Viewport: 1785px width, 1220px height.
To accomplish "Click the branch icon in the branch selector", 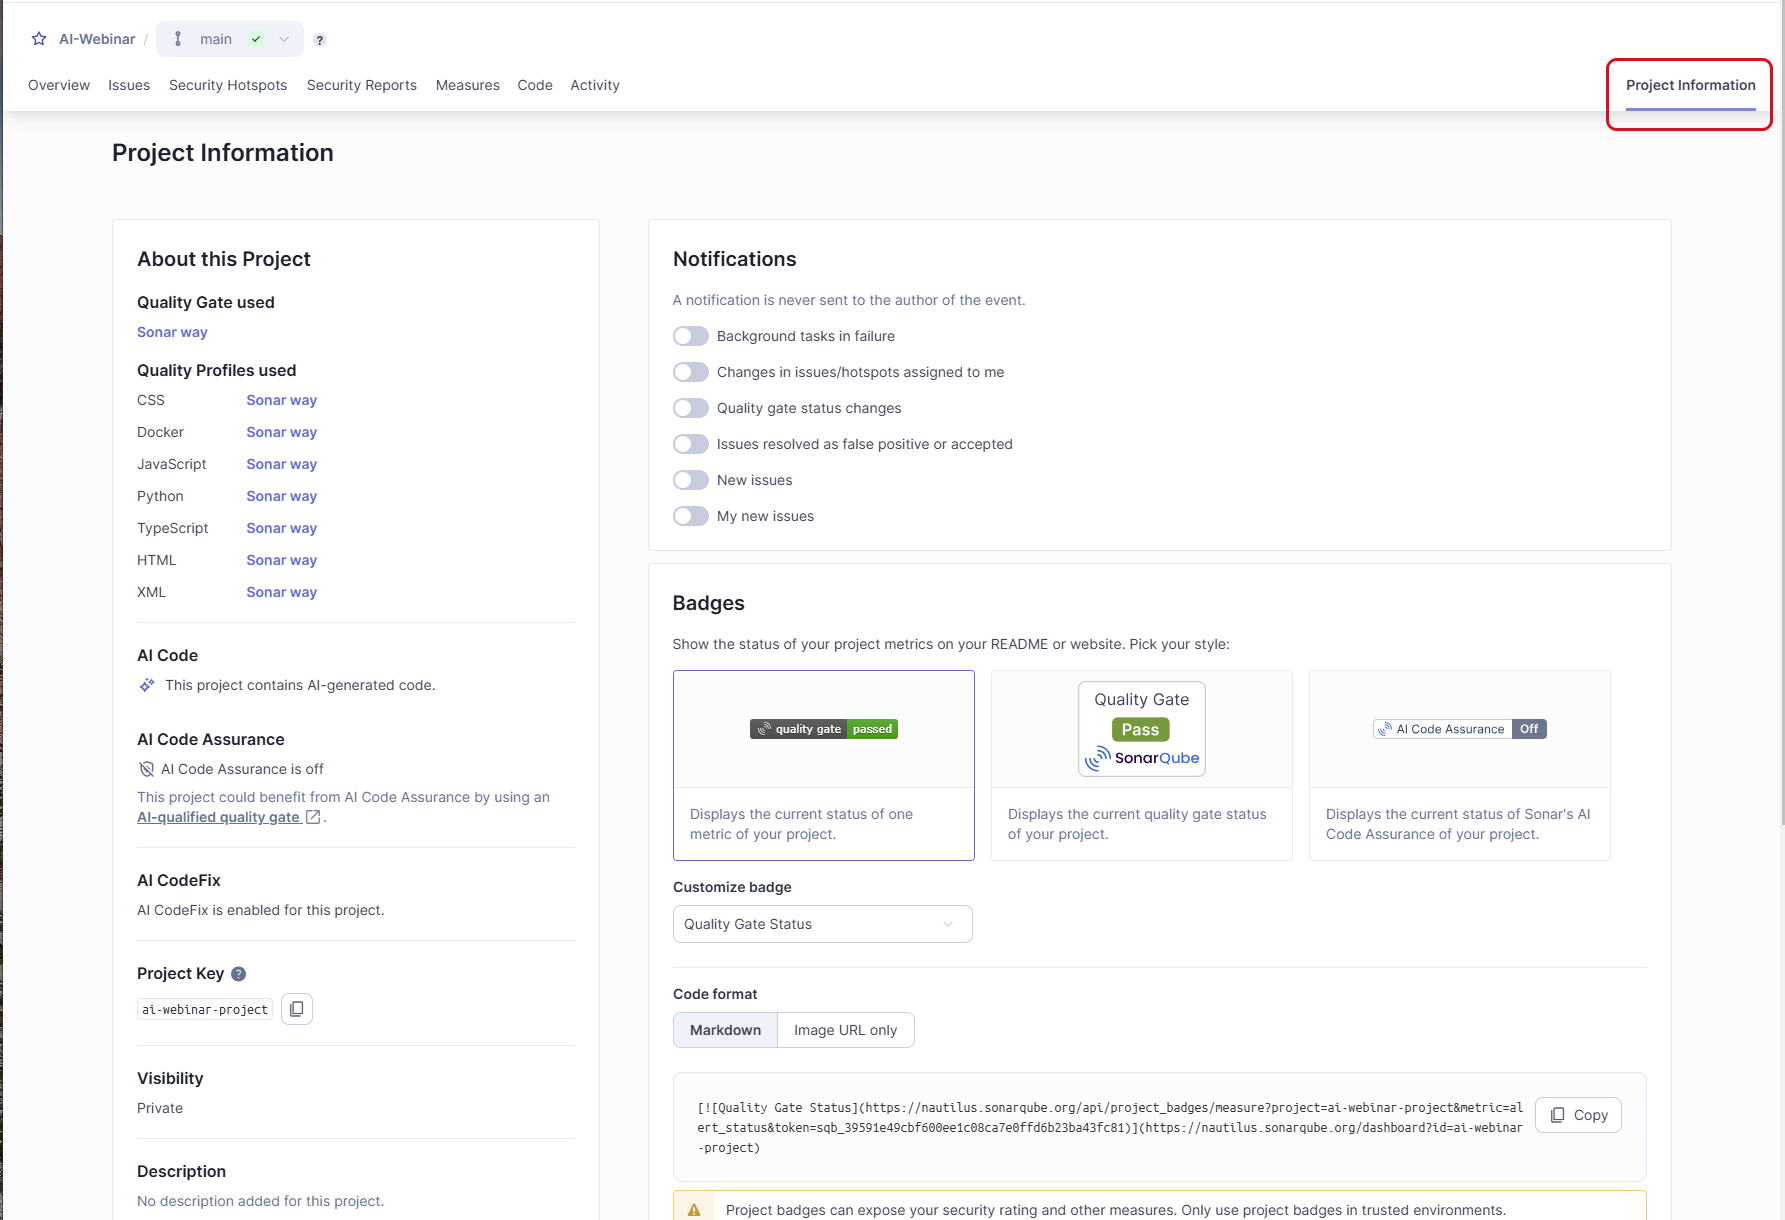I will [x=178, y=39].
